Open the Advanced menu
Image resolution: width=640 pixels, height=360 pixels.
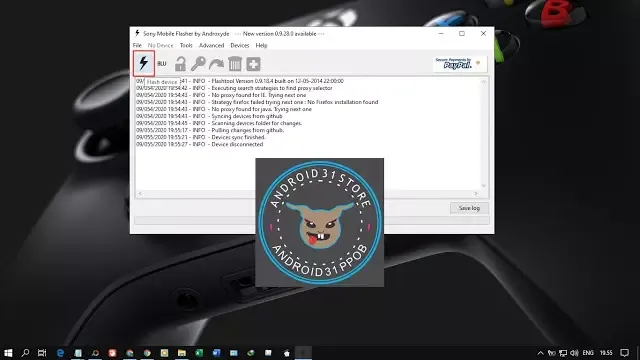pos(211,45)
